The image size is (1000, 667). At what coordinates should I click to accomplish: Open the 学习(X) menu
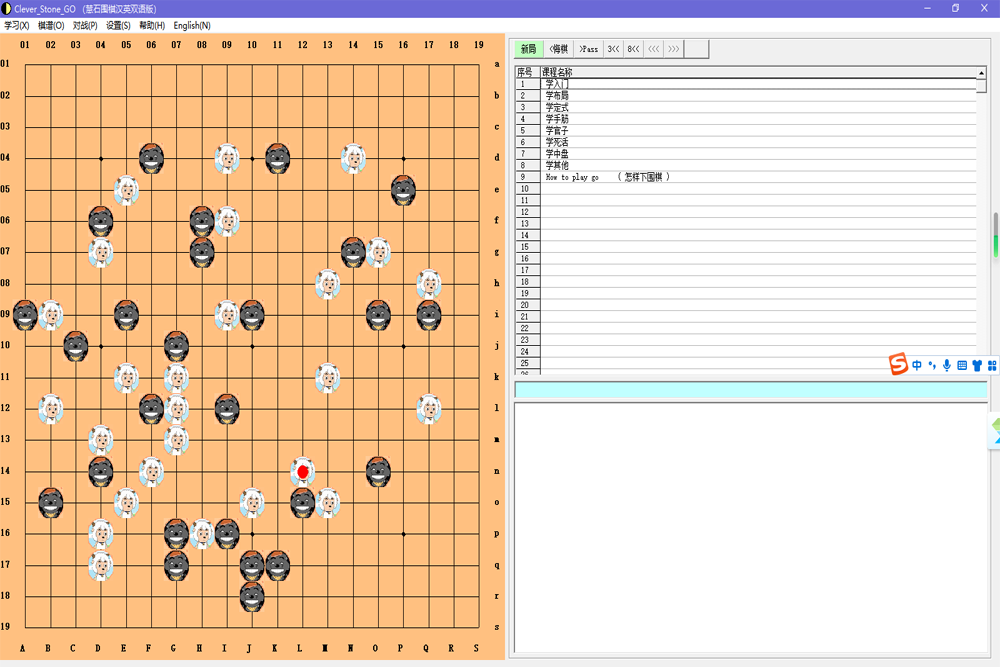tap(18, 25)
